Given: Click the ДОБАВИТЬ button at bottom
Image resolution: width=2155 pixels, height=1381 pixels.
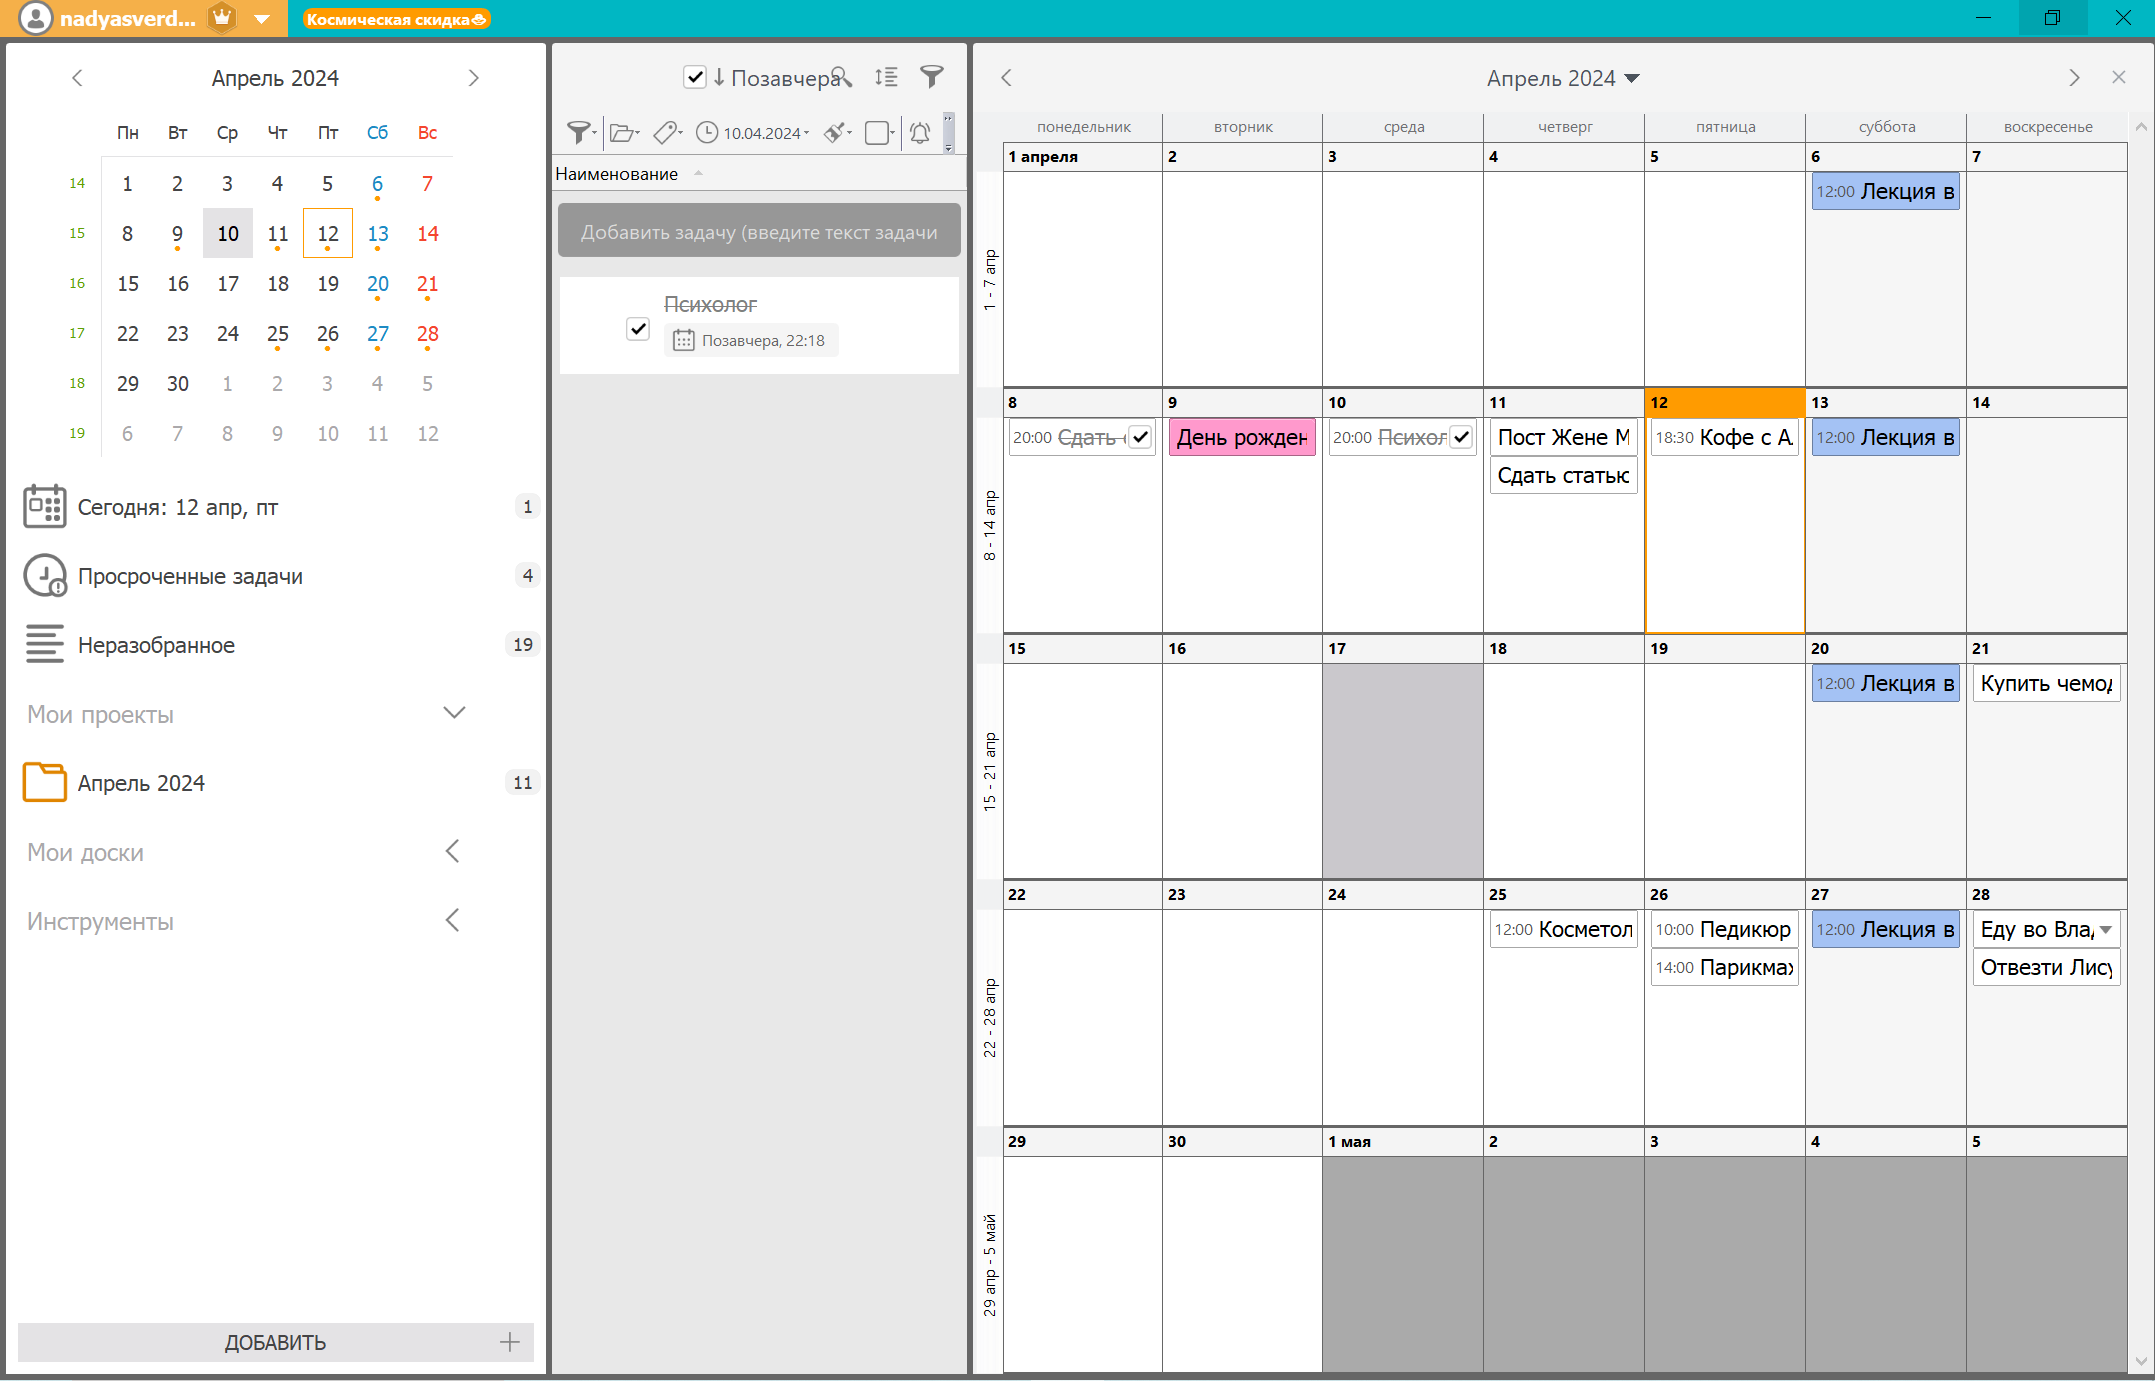Looking at the screenshot, I should 275,1342.
